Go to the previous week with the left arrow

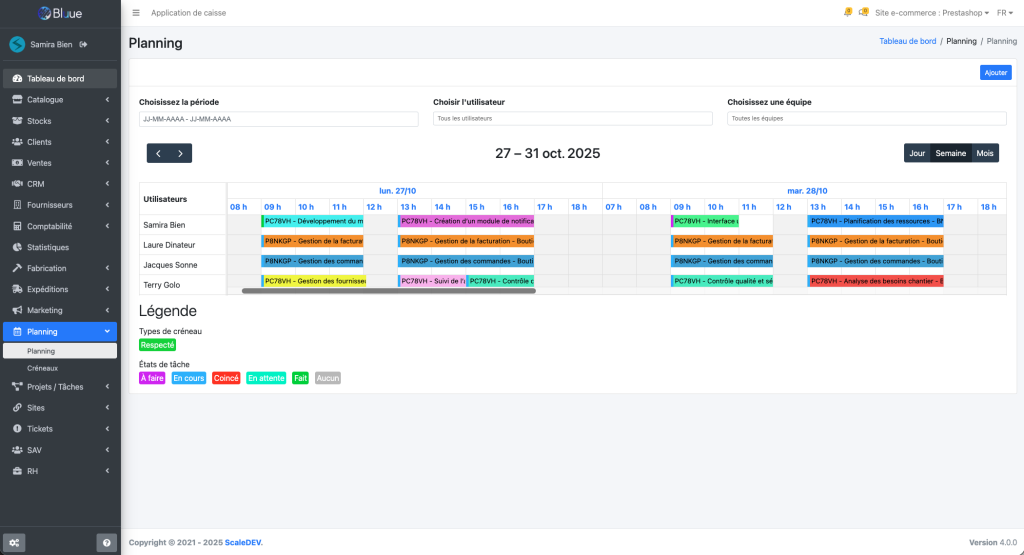pyautogui.click(x=158, y=153)
